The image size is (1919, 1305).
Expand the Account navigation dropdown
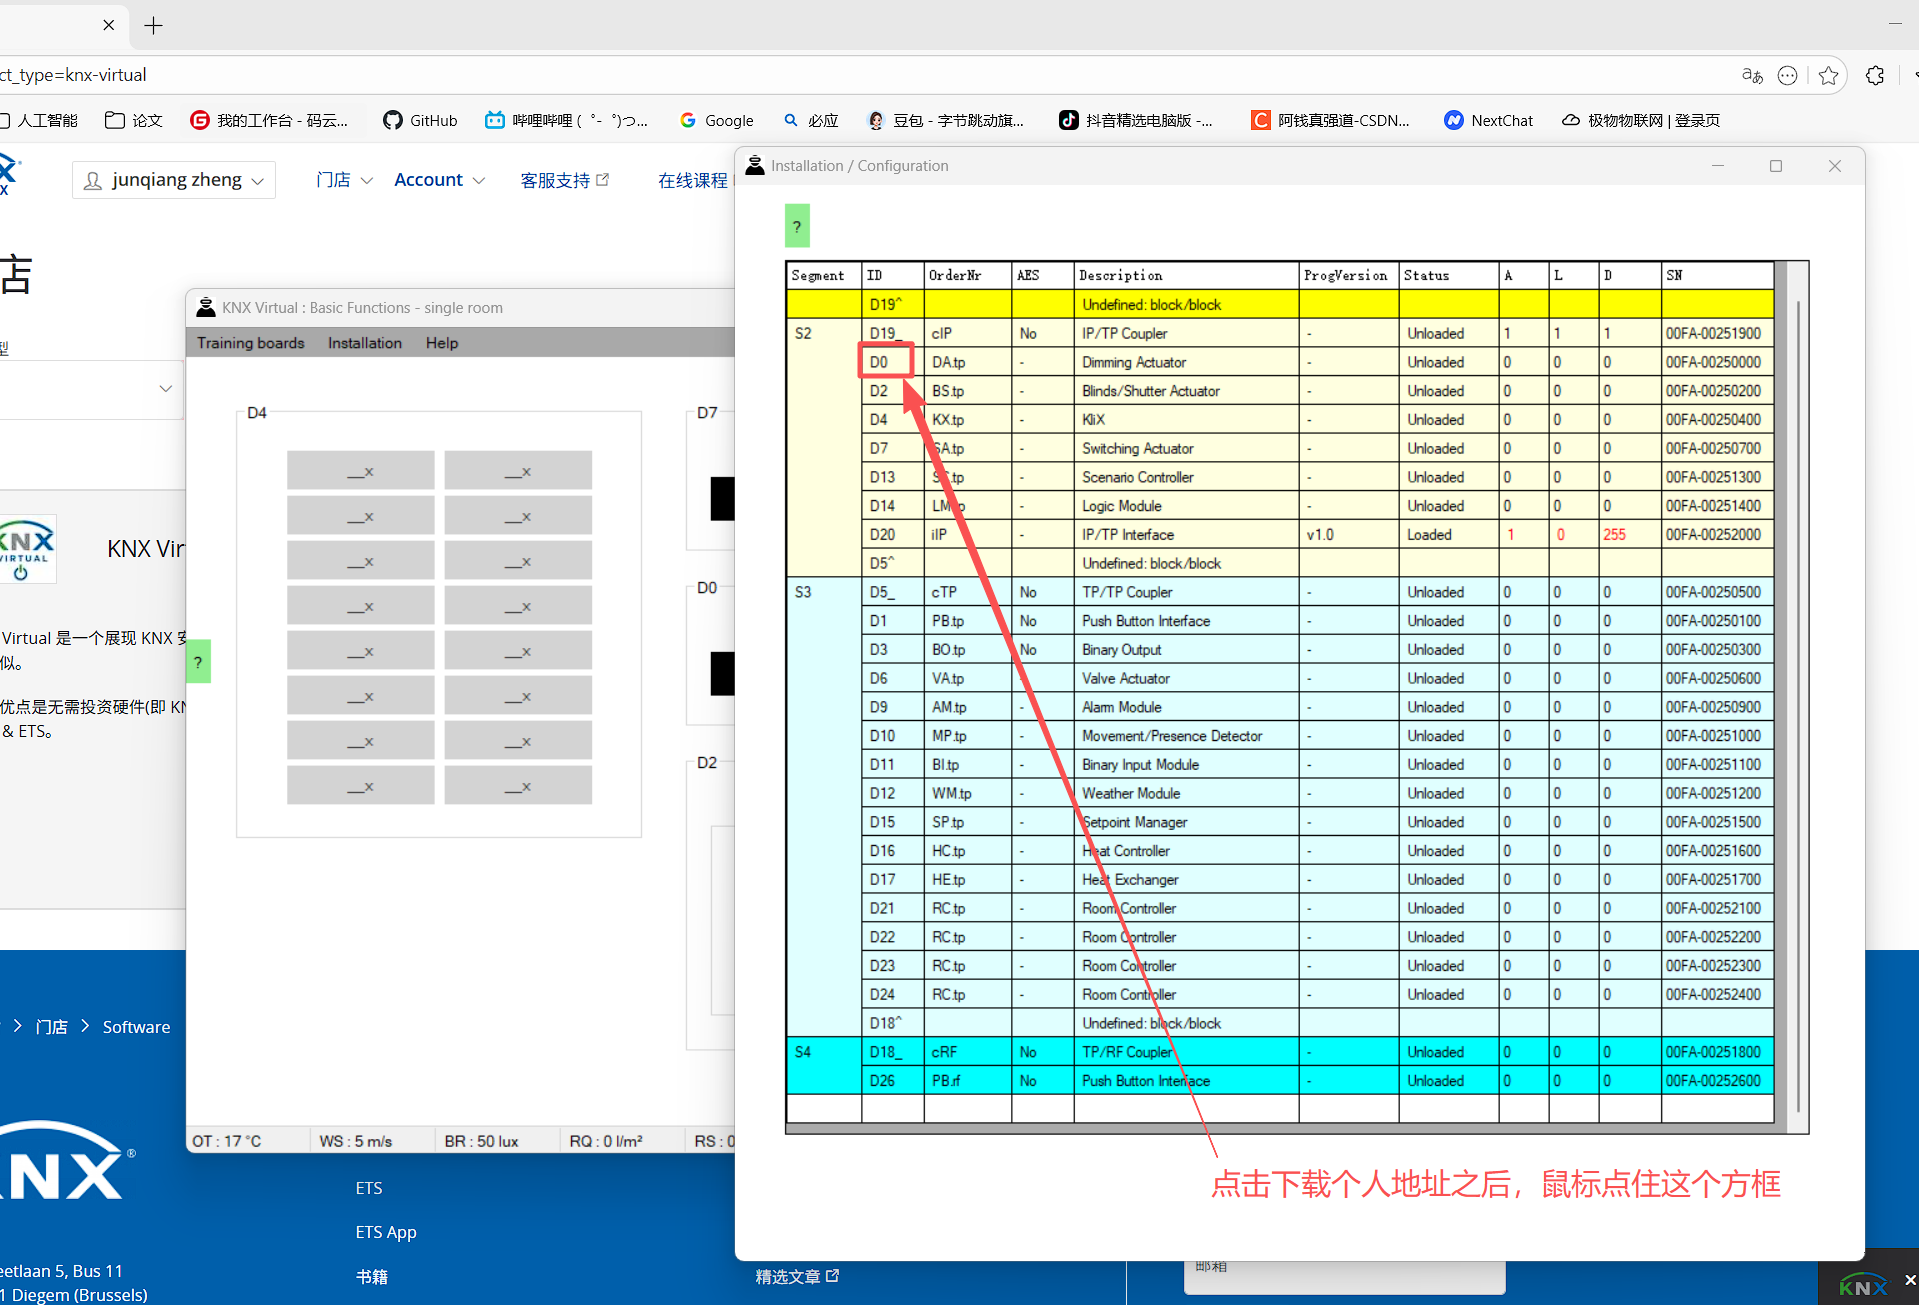439,180
